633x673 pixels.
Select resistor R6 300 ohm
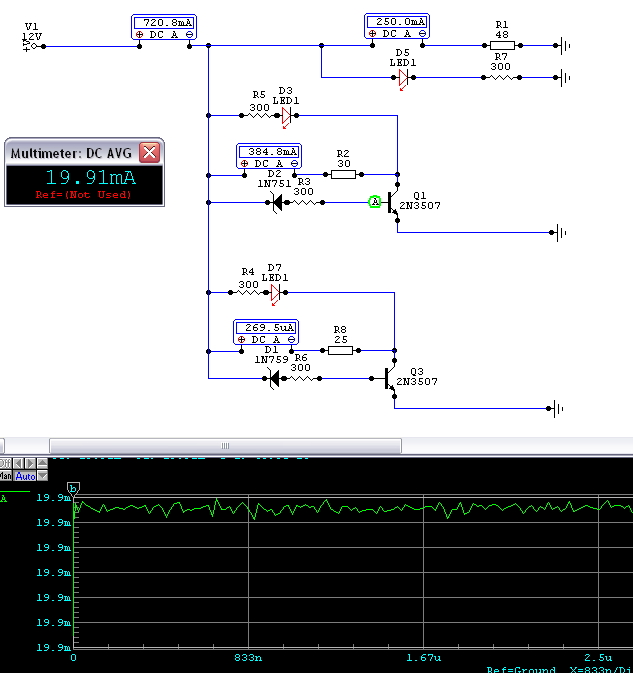301,378
